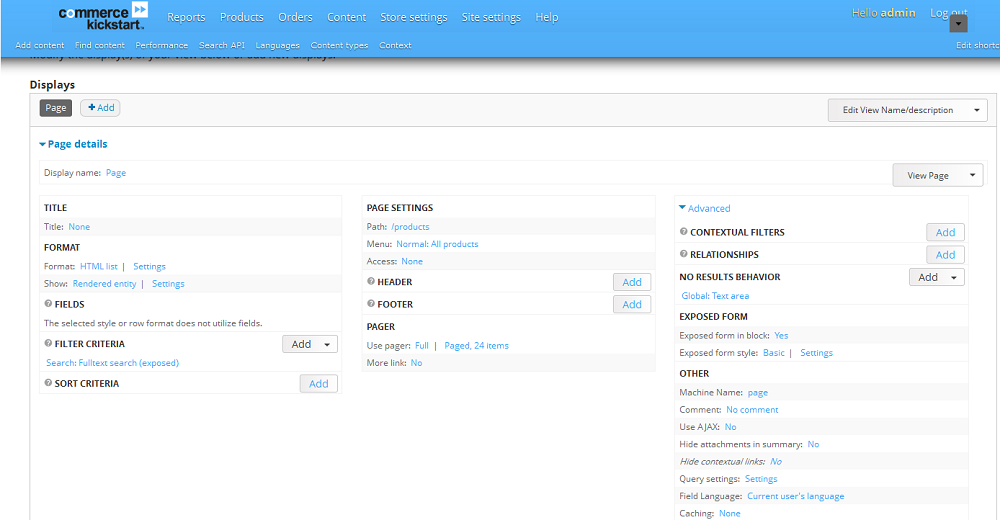The image size is (1000, 520).
Task: Edit Paged, 24 items setting
Action: coord(476,345)
